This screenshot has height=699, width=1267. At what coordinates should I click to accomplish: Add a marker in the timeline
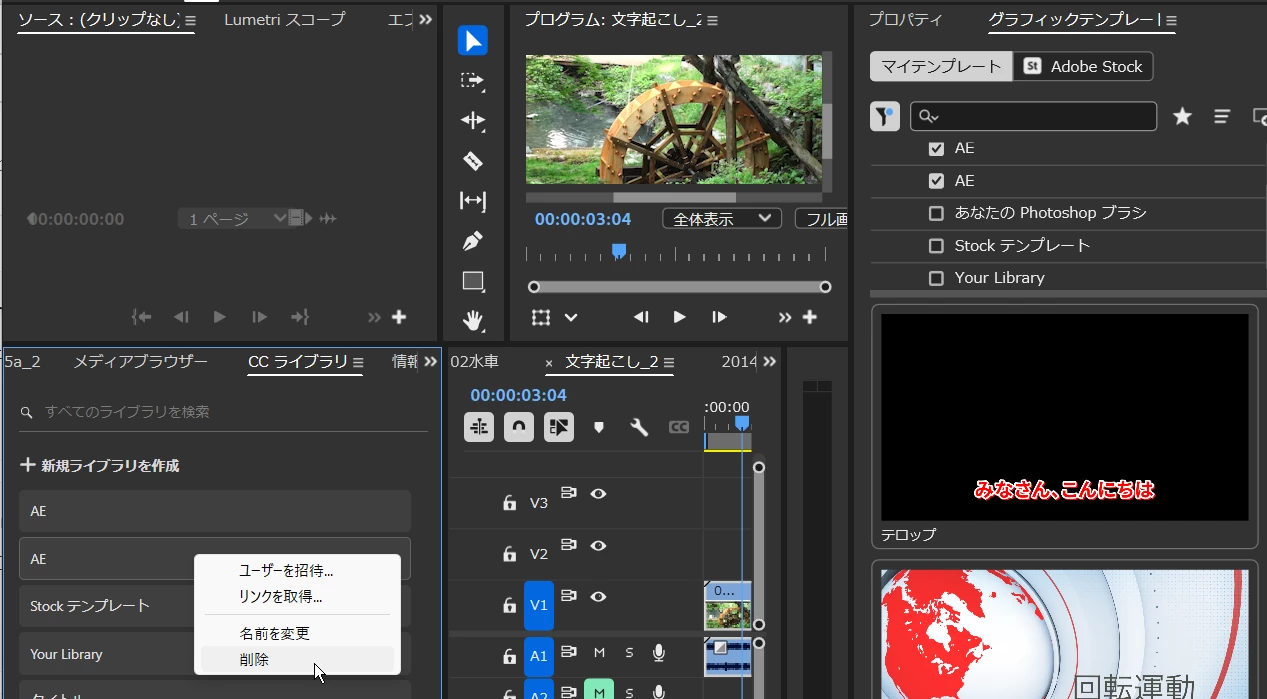point(599,427)
